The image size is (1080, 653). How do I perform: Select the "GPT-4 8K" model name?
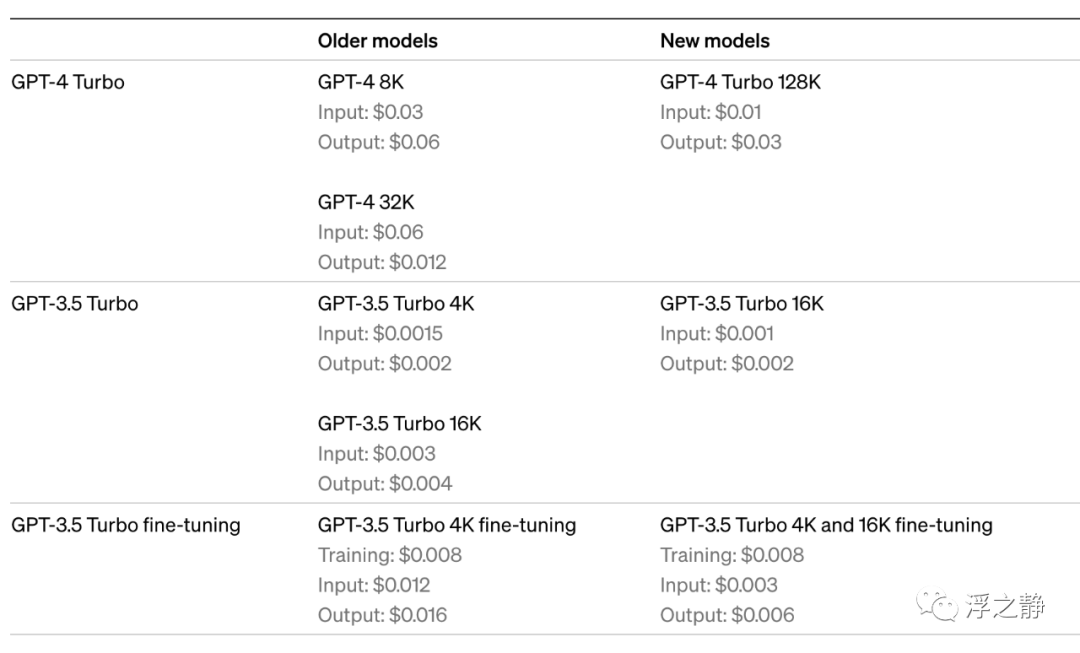(361, 82)
